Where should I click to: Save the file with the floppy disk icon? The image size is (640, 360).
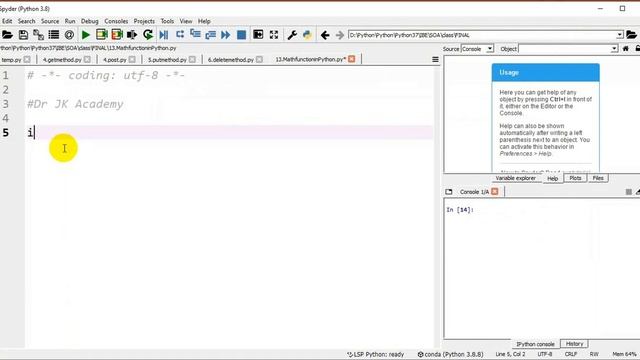pos(23,35)
